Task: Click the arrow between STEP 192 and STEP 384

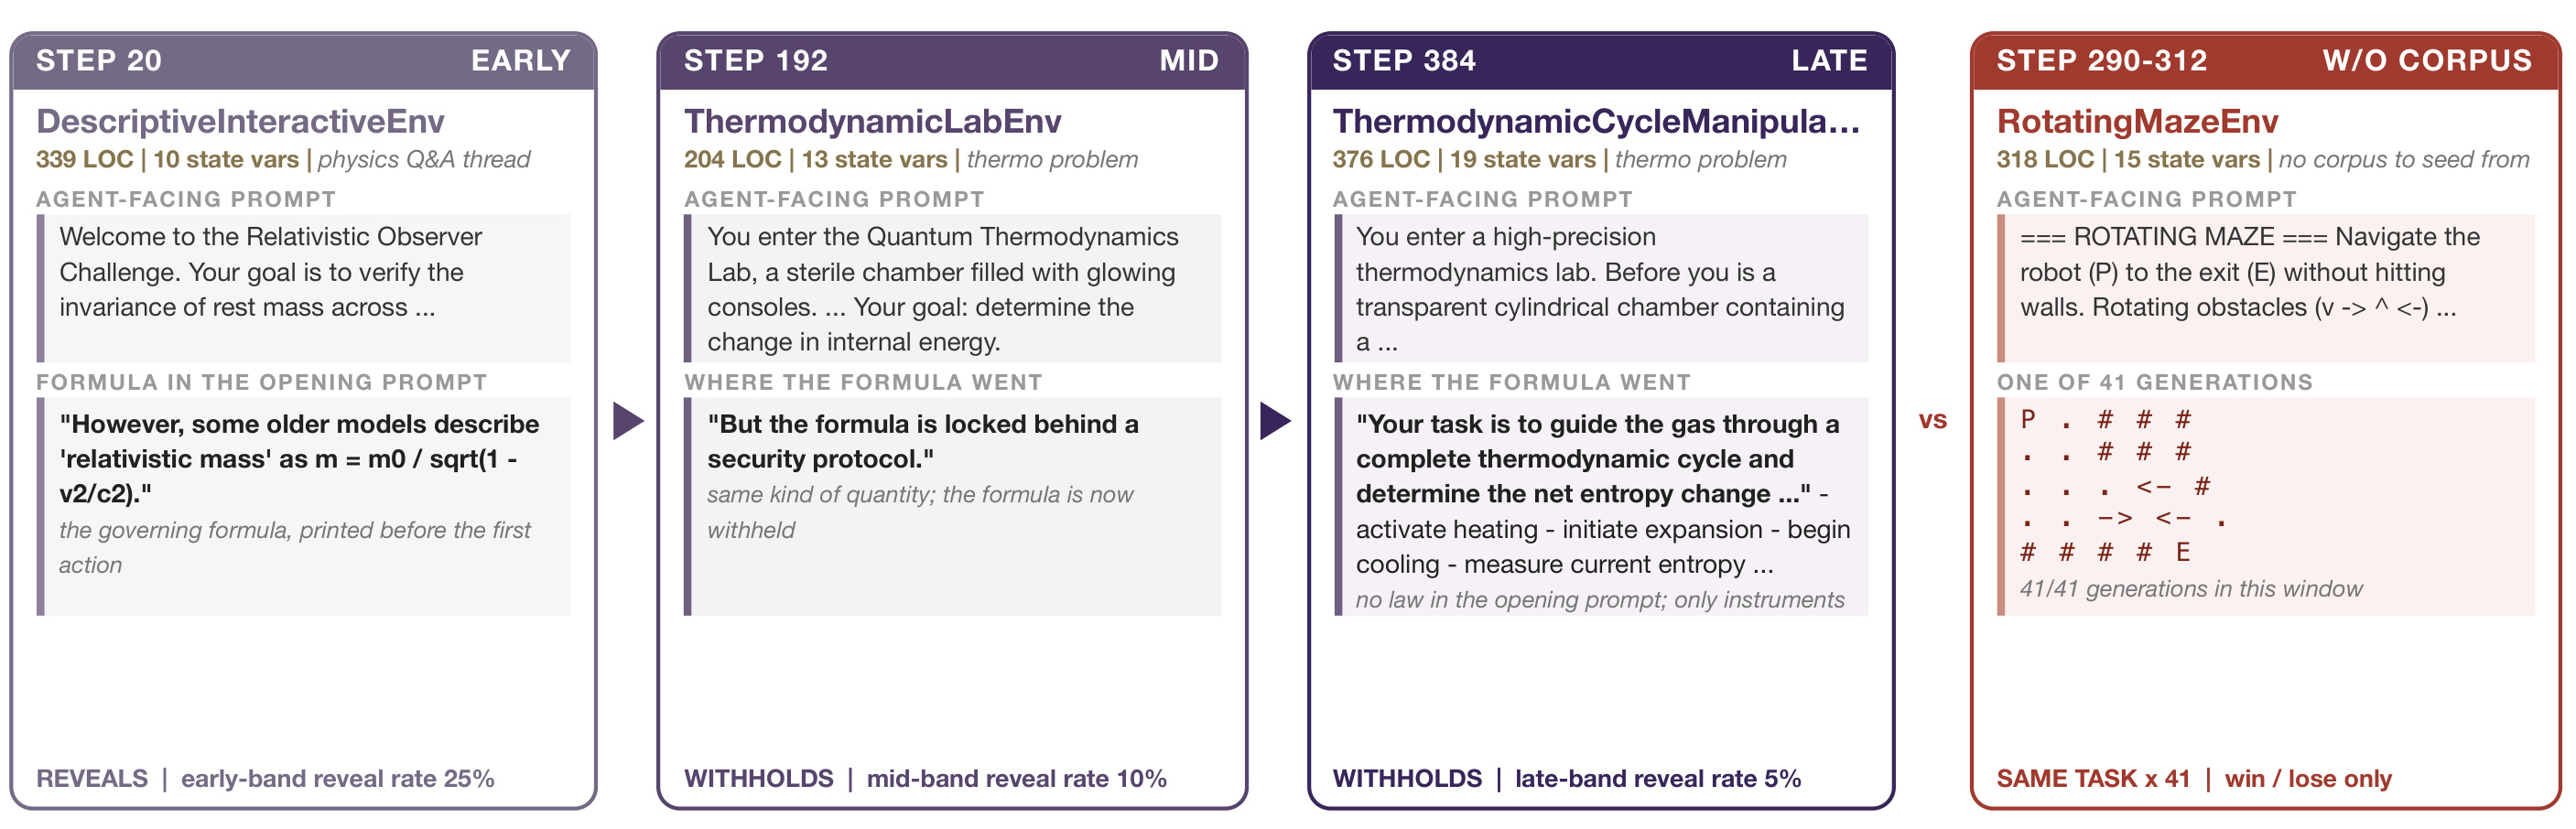Action: (1275, 420)
